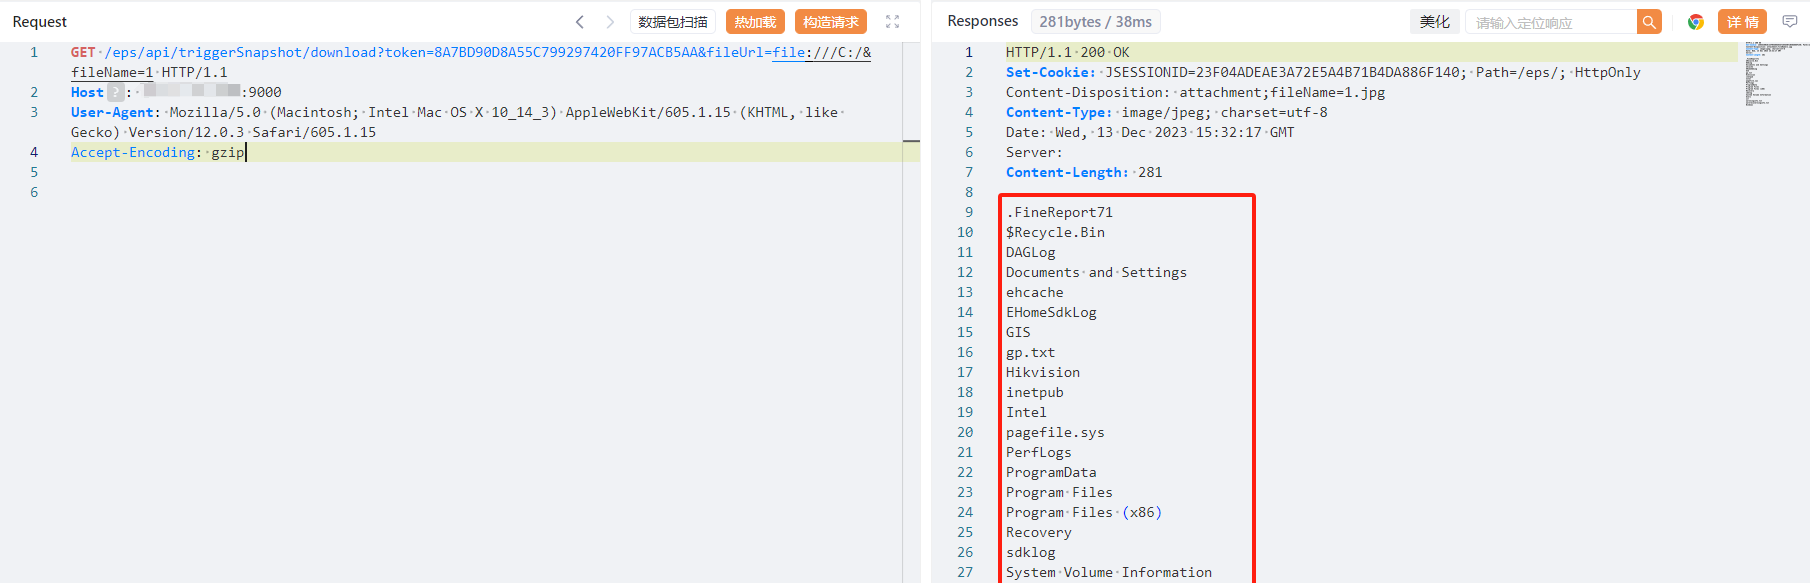1810x583 pixels.
Task: Click the Documents and Settings entry
Action: 1096,272
